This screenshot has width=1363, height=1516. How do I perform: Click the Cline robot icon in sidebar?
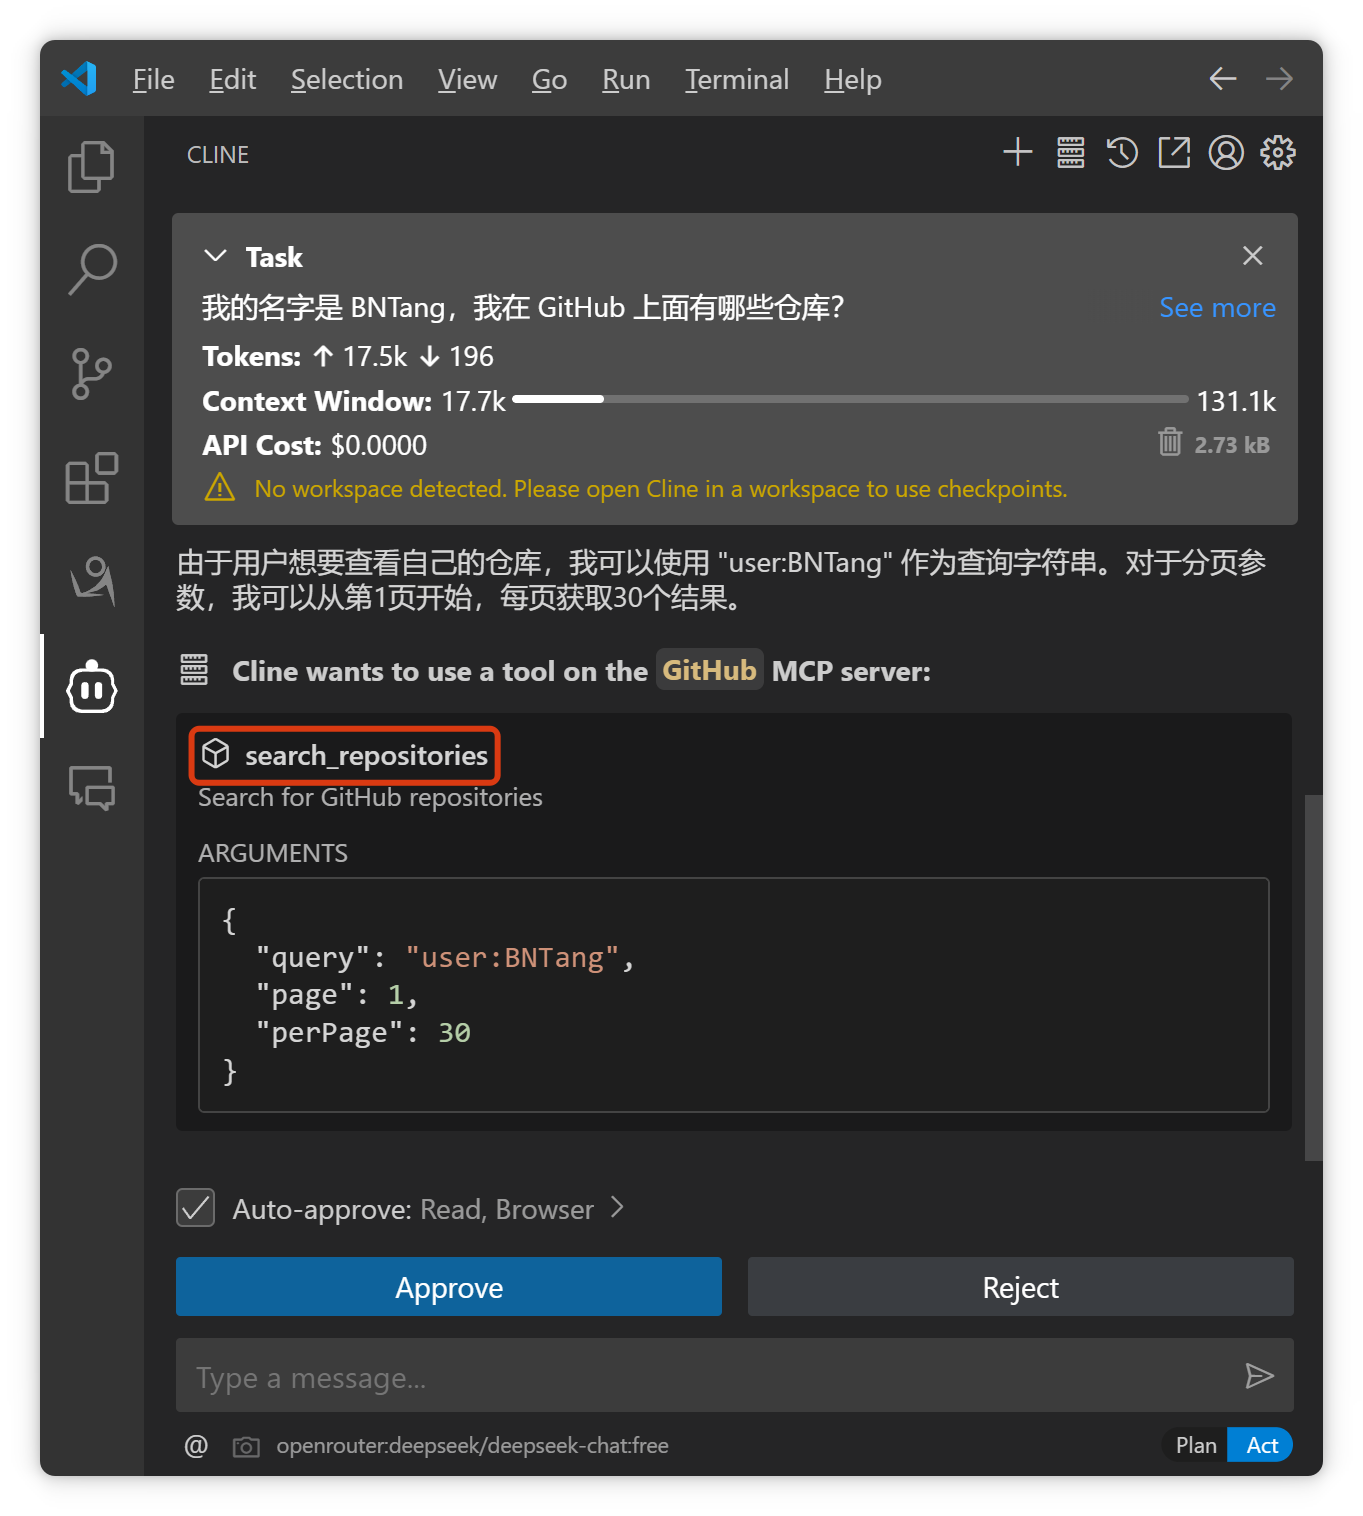point(92,688)
